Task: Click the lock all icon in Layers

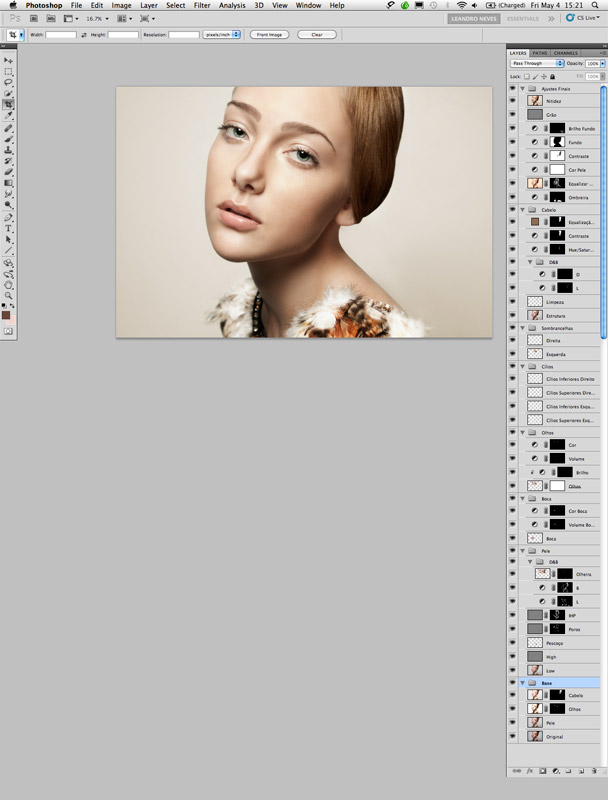Action: 552,77
